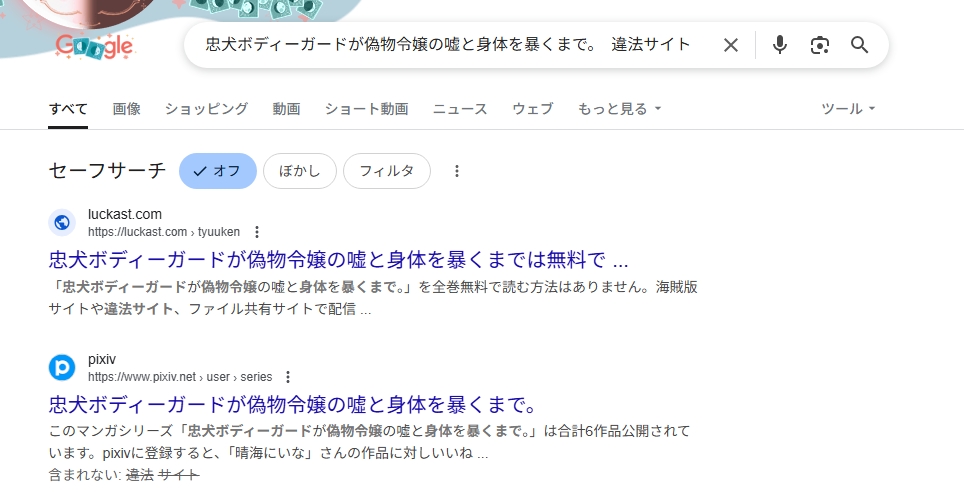Open the luckast result title ending は無料で

pyautogui.click(x=338, y=259)
